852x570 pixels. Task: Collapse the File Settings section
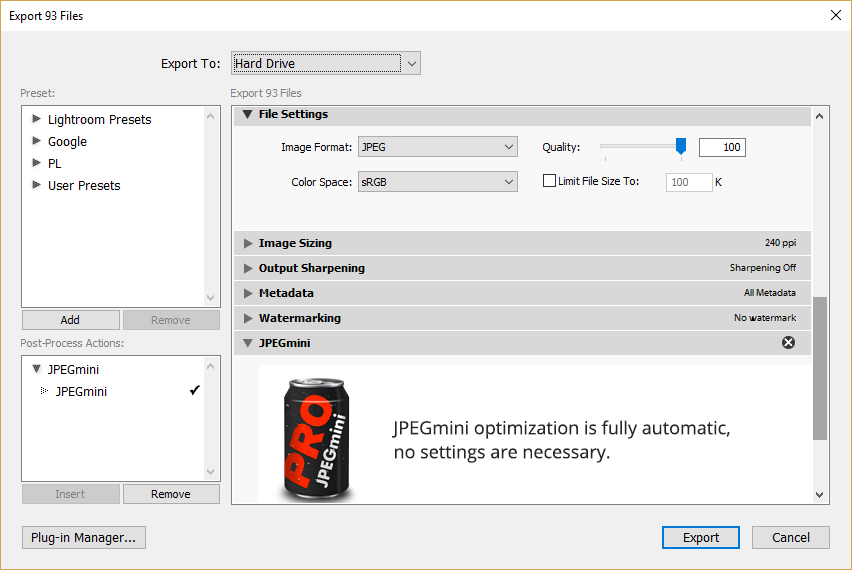tap(248, 114)
